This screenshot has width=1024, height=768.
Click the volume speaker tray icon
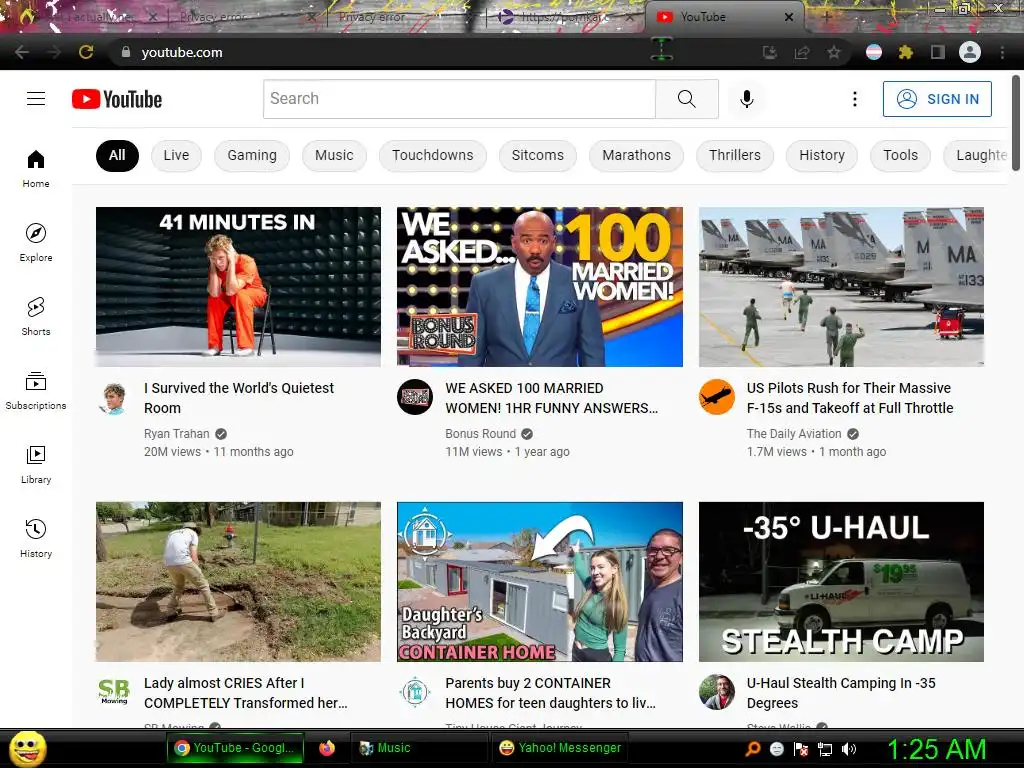pos(848,749)
